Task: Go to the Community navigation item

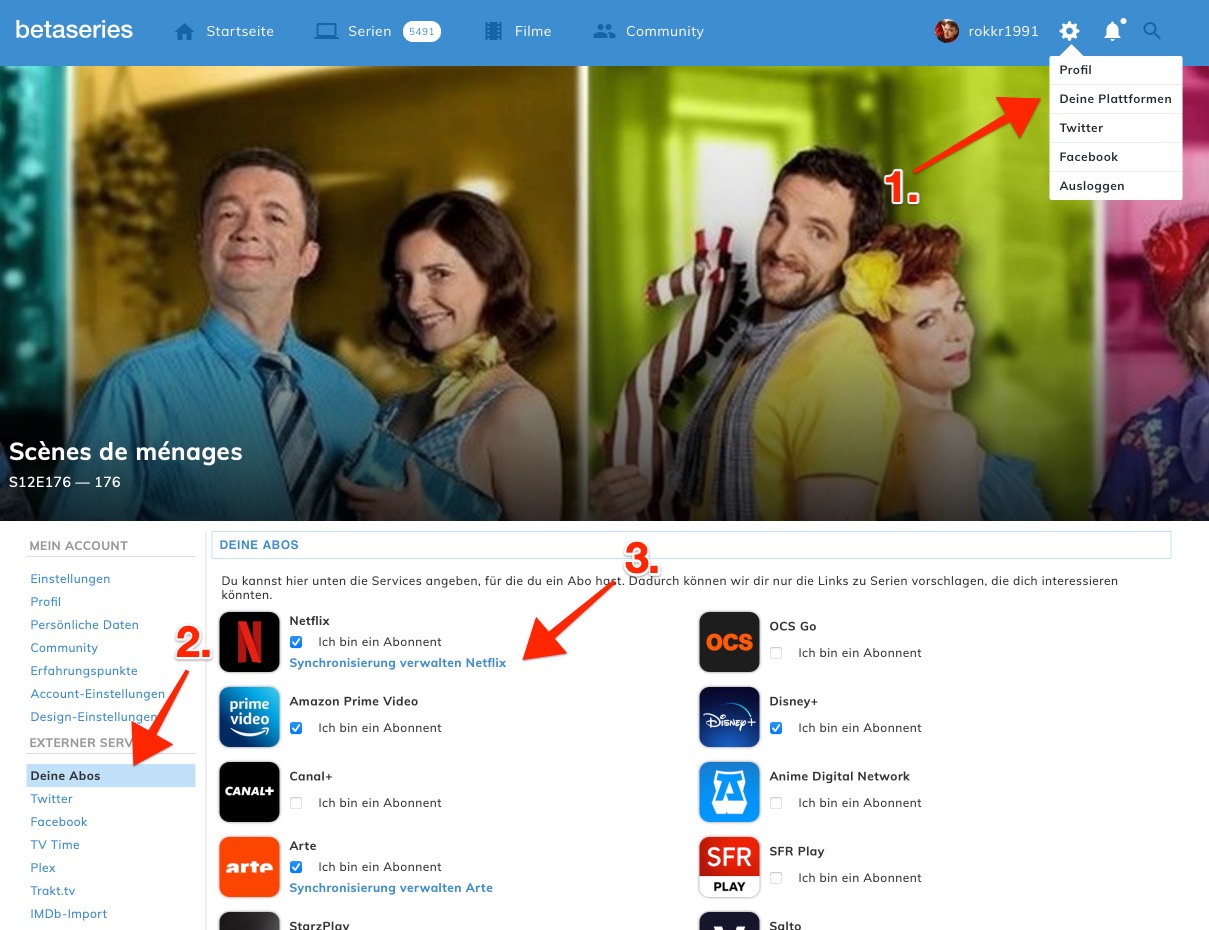Action: (664, 31)
